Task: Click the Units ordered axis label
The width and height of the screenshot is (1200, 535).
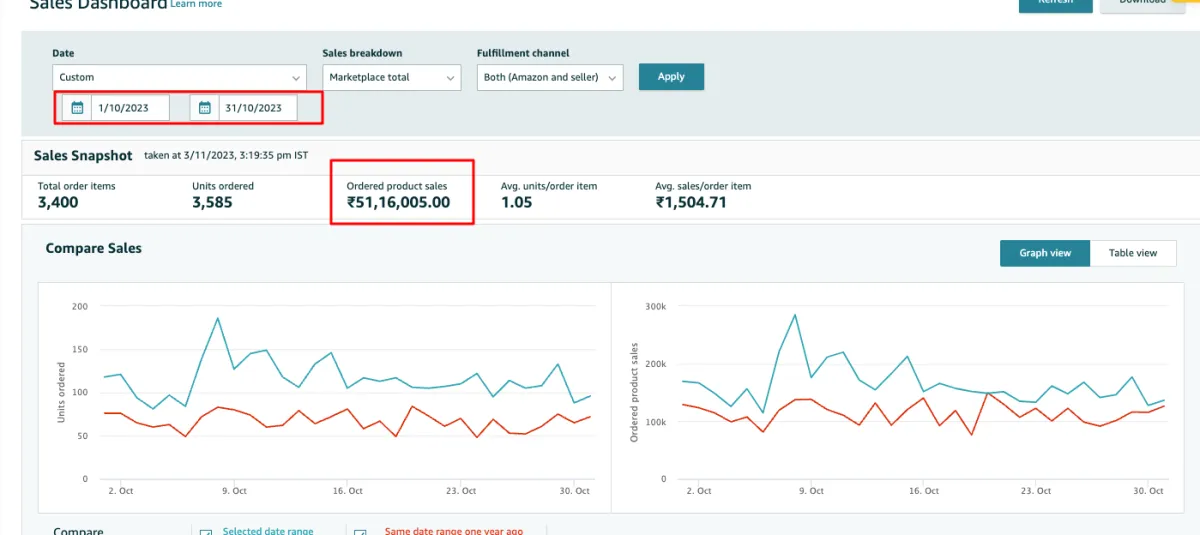Action: click(61, 392)
